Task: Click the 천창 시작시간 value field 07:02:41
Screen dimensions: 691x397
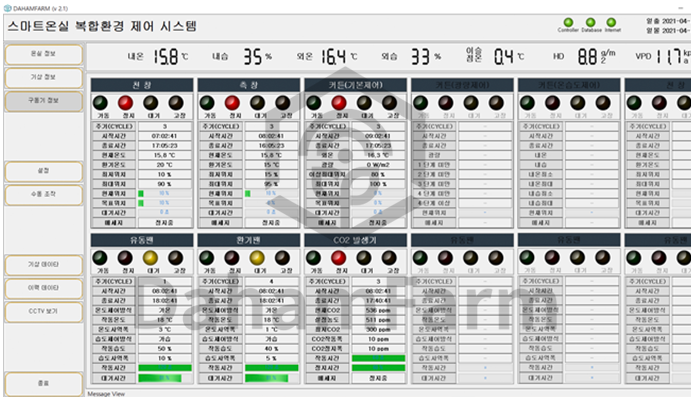Action: coord(165,136)
